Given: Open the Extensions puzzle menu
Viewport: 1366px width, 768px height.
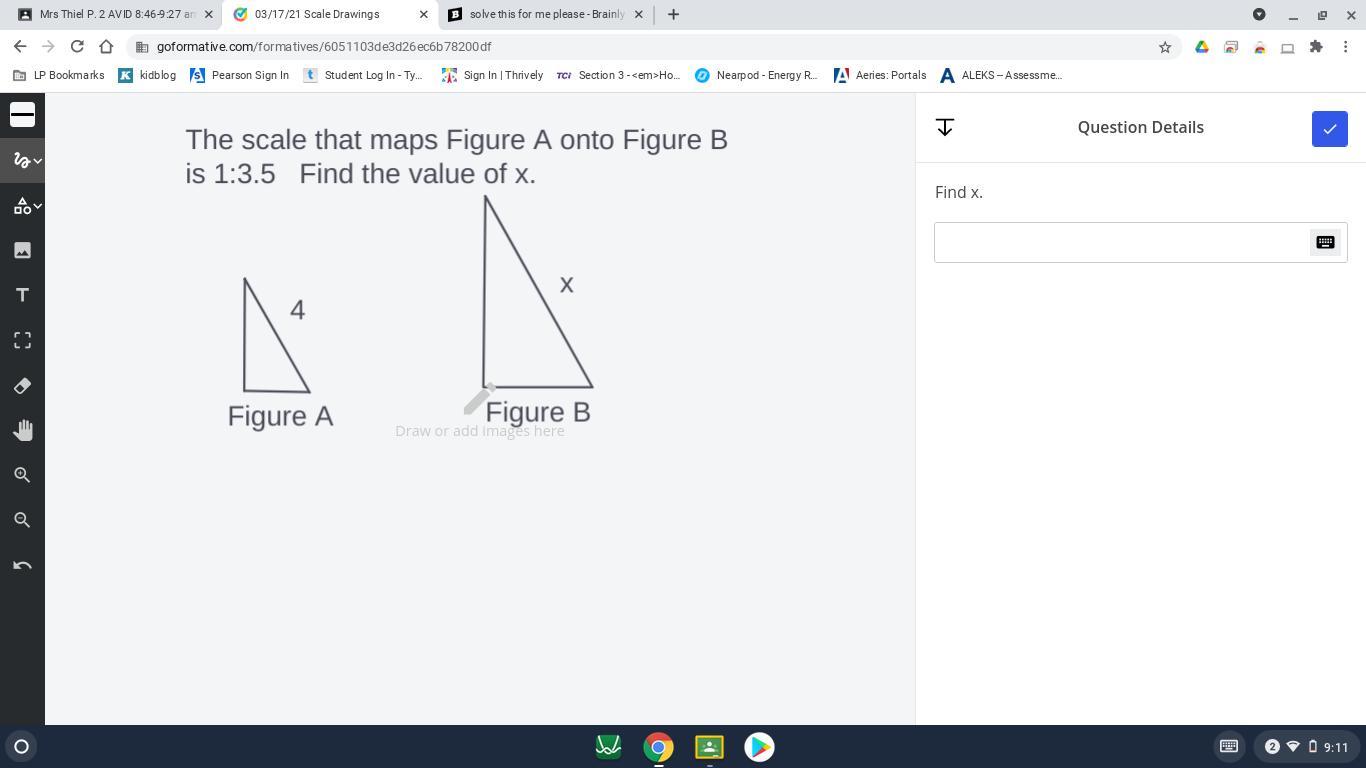Looking at the screenshot, I should [x=1316, y=47].
